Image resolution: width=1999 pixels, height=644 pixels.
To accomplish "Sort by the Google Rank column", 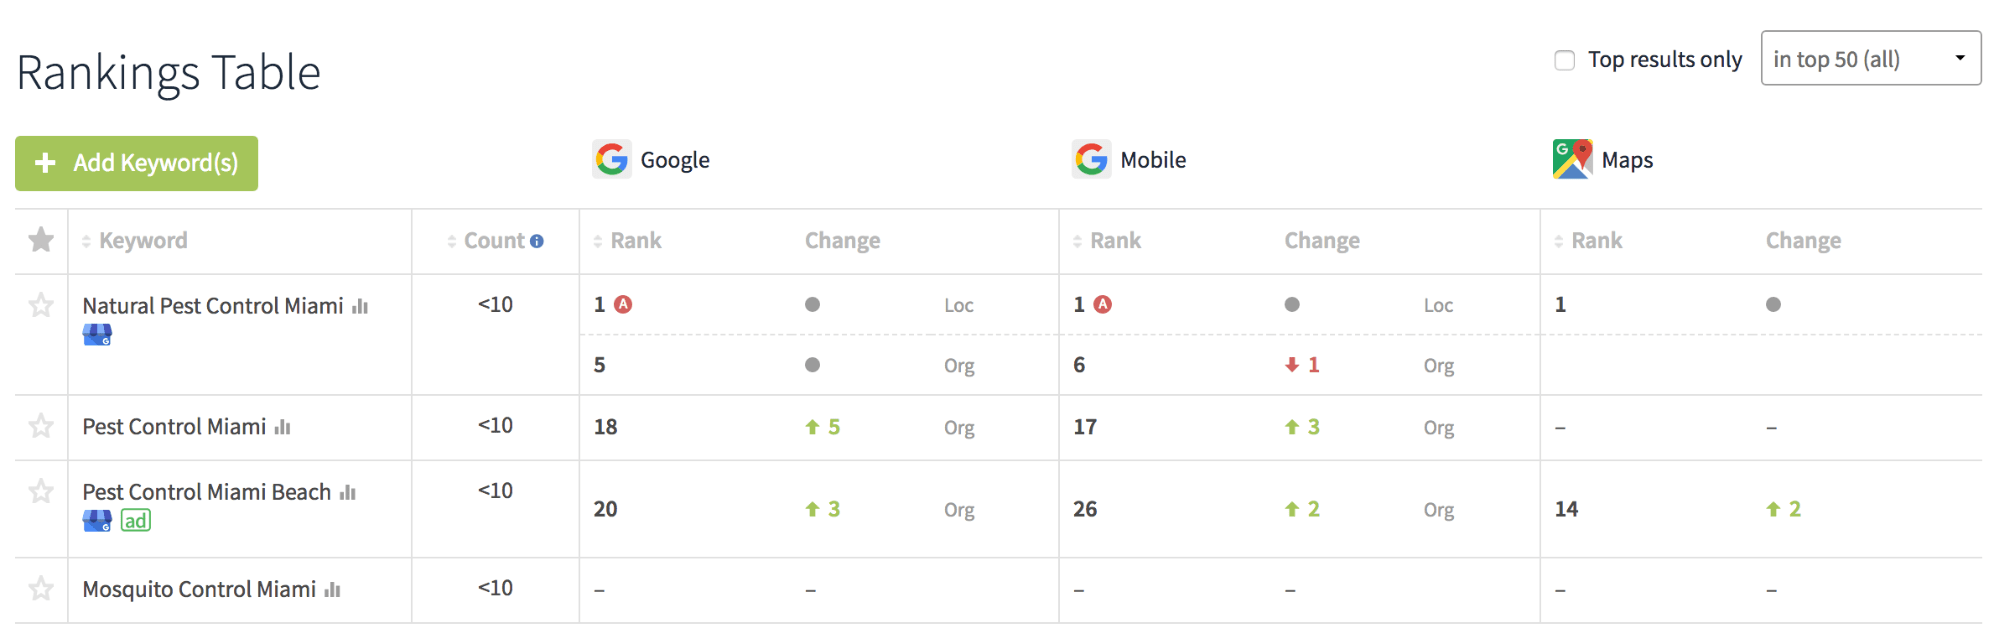I will click(627, 241).
